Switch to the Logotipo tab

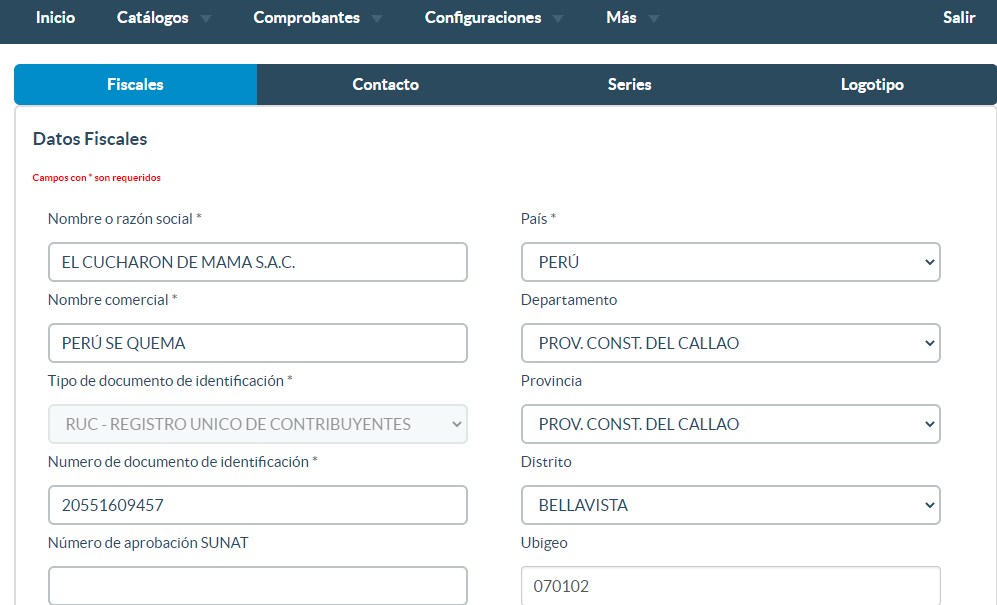pos(872,85)
